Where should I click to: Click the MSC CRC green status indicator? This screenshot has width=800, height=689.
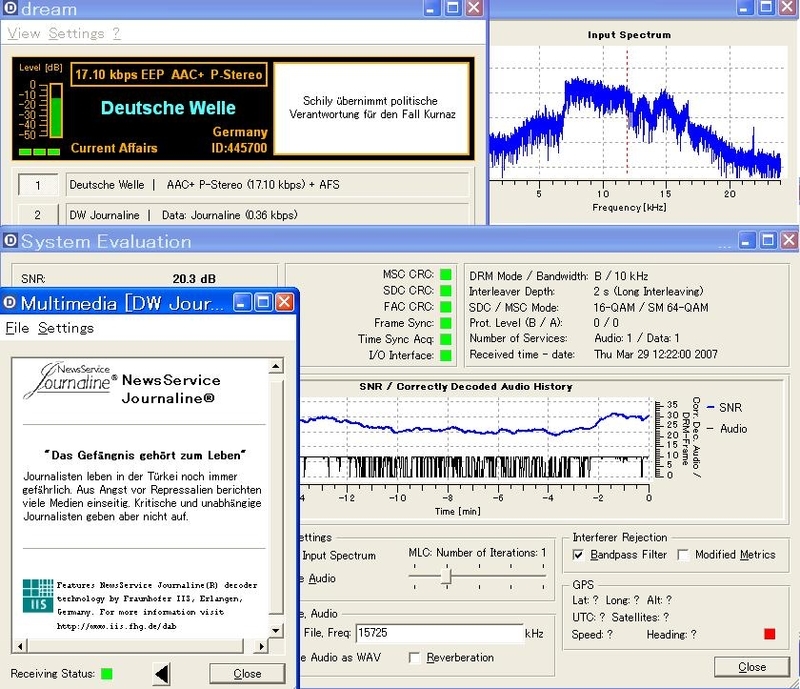point(445,275)
